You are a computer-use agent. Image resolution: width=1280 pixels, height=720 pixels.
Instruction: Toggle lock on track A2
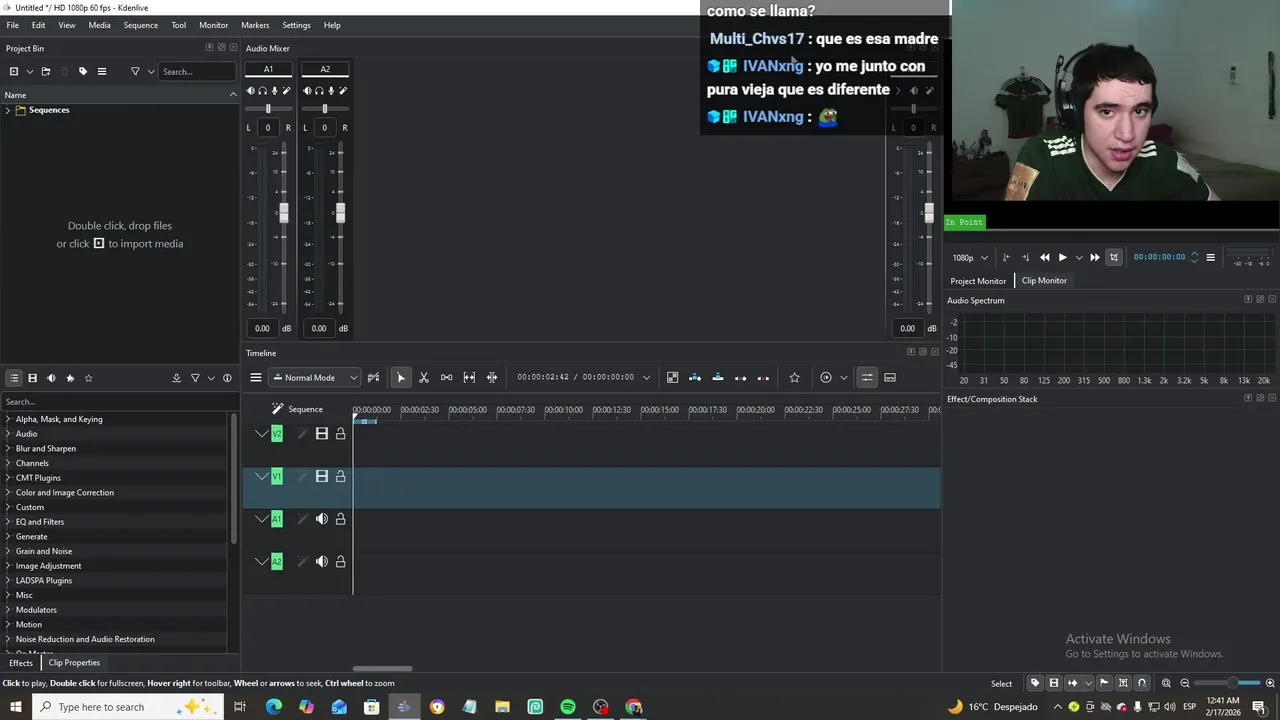pos(340,562)
